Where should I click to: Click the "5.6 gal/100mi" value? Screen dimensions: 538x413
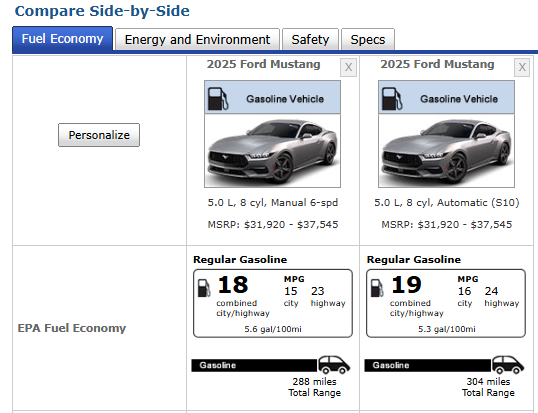(273, 329)
